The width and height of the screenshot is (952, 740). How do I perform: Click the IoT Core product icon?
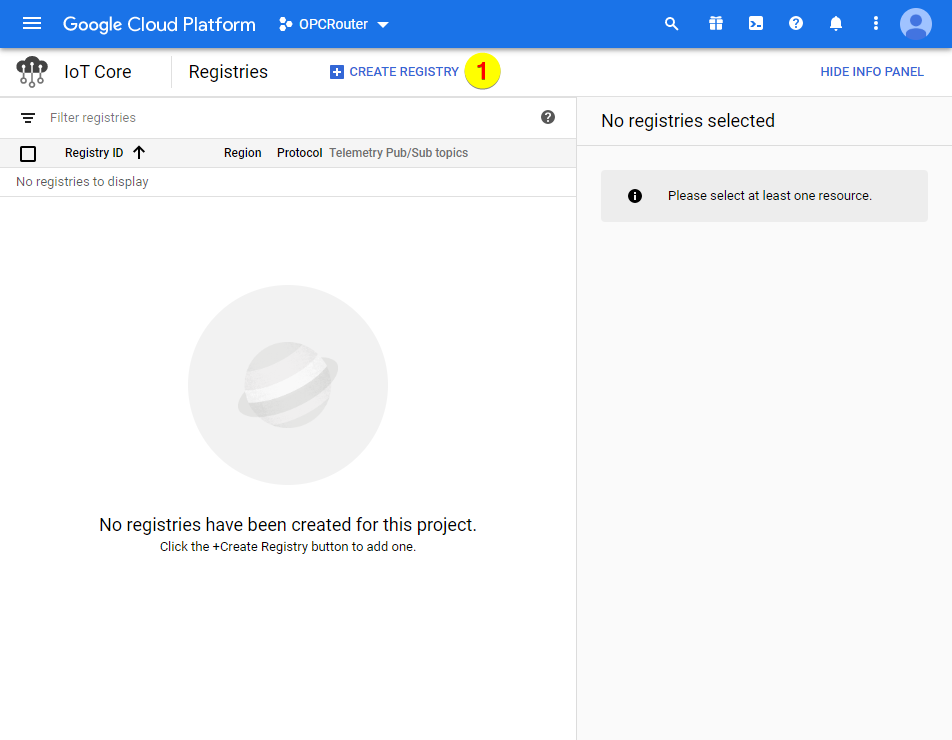point(32,72)
